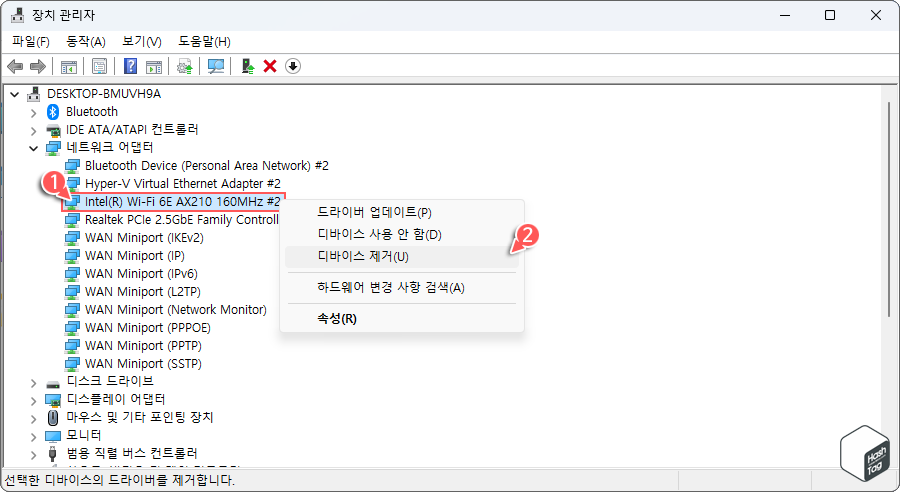Click the USB icon for 범용 직렬 버스 컨트롤러
This screenshot has width=900, height=492.
tap(53, 454)
